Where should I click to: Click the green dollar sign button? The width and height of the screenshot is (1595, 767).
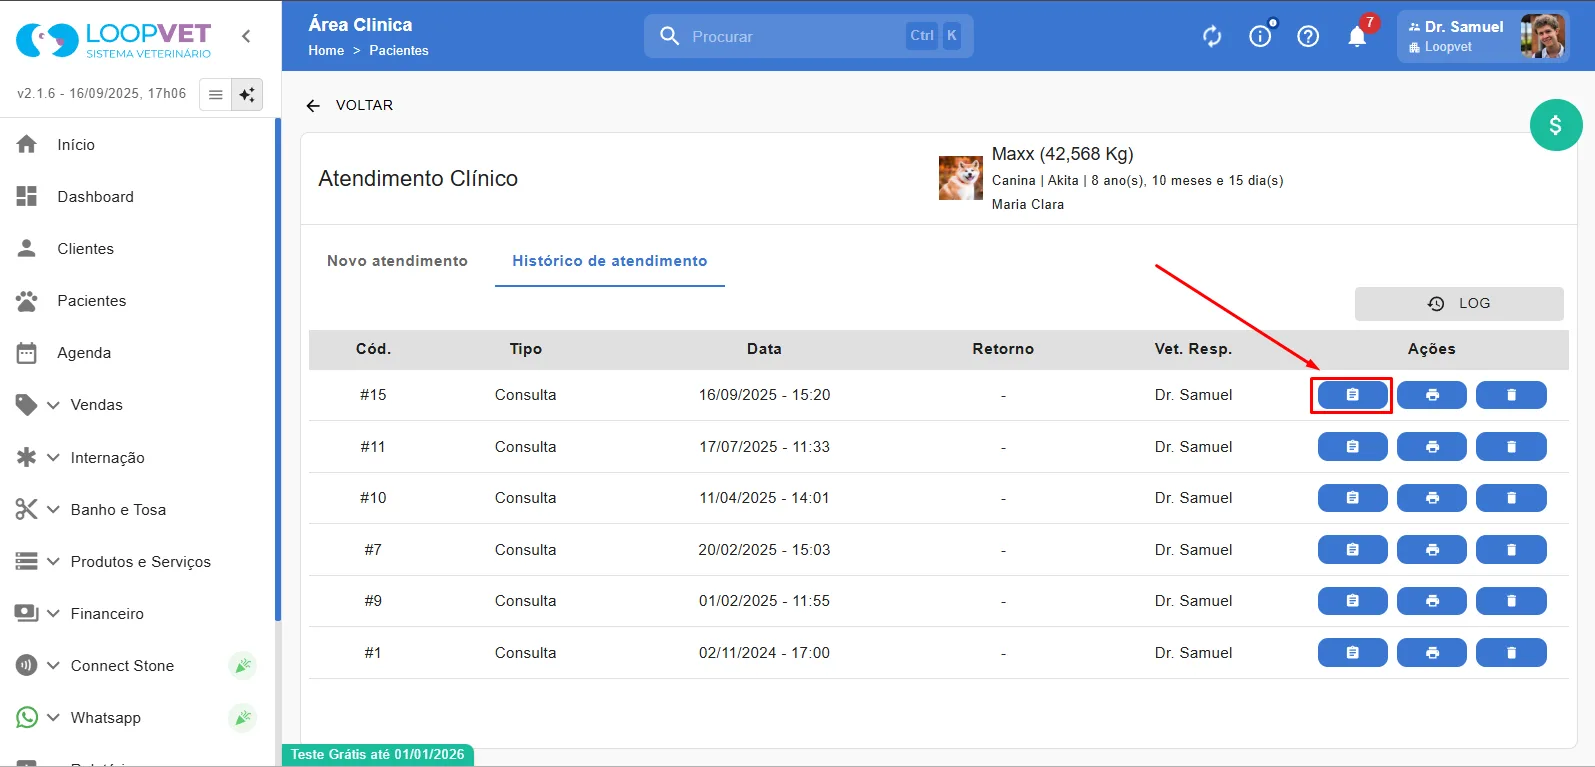(1555, 125)
